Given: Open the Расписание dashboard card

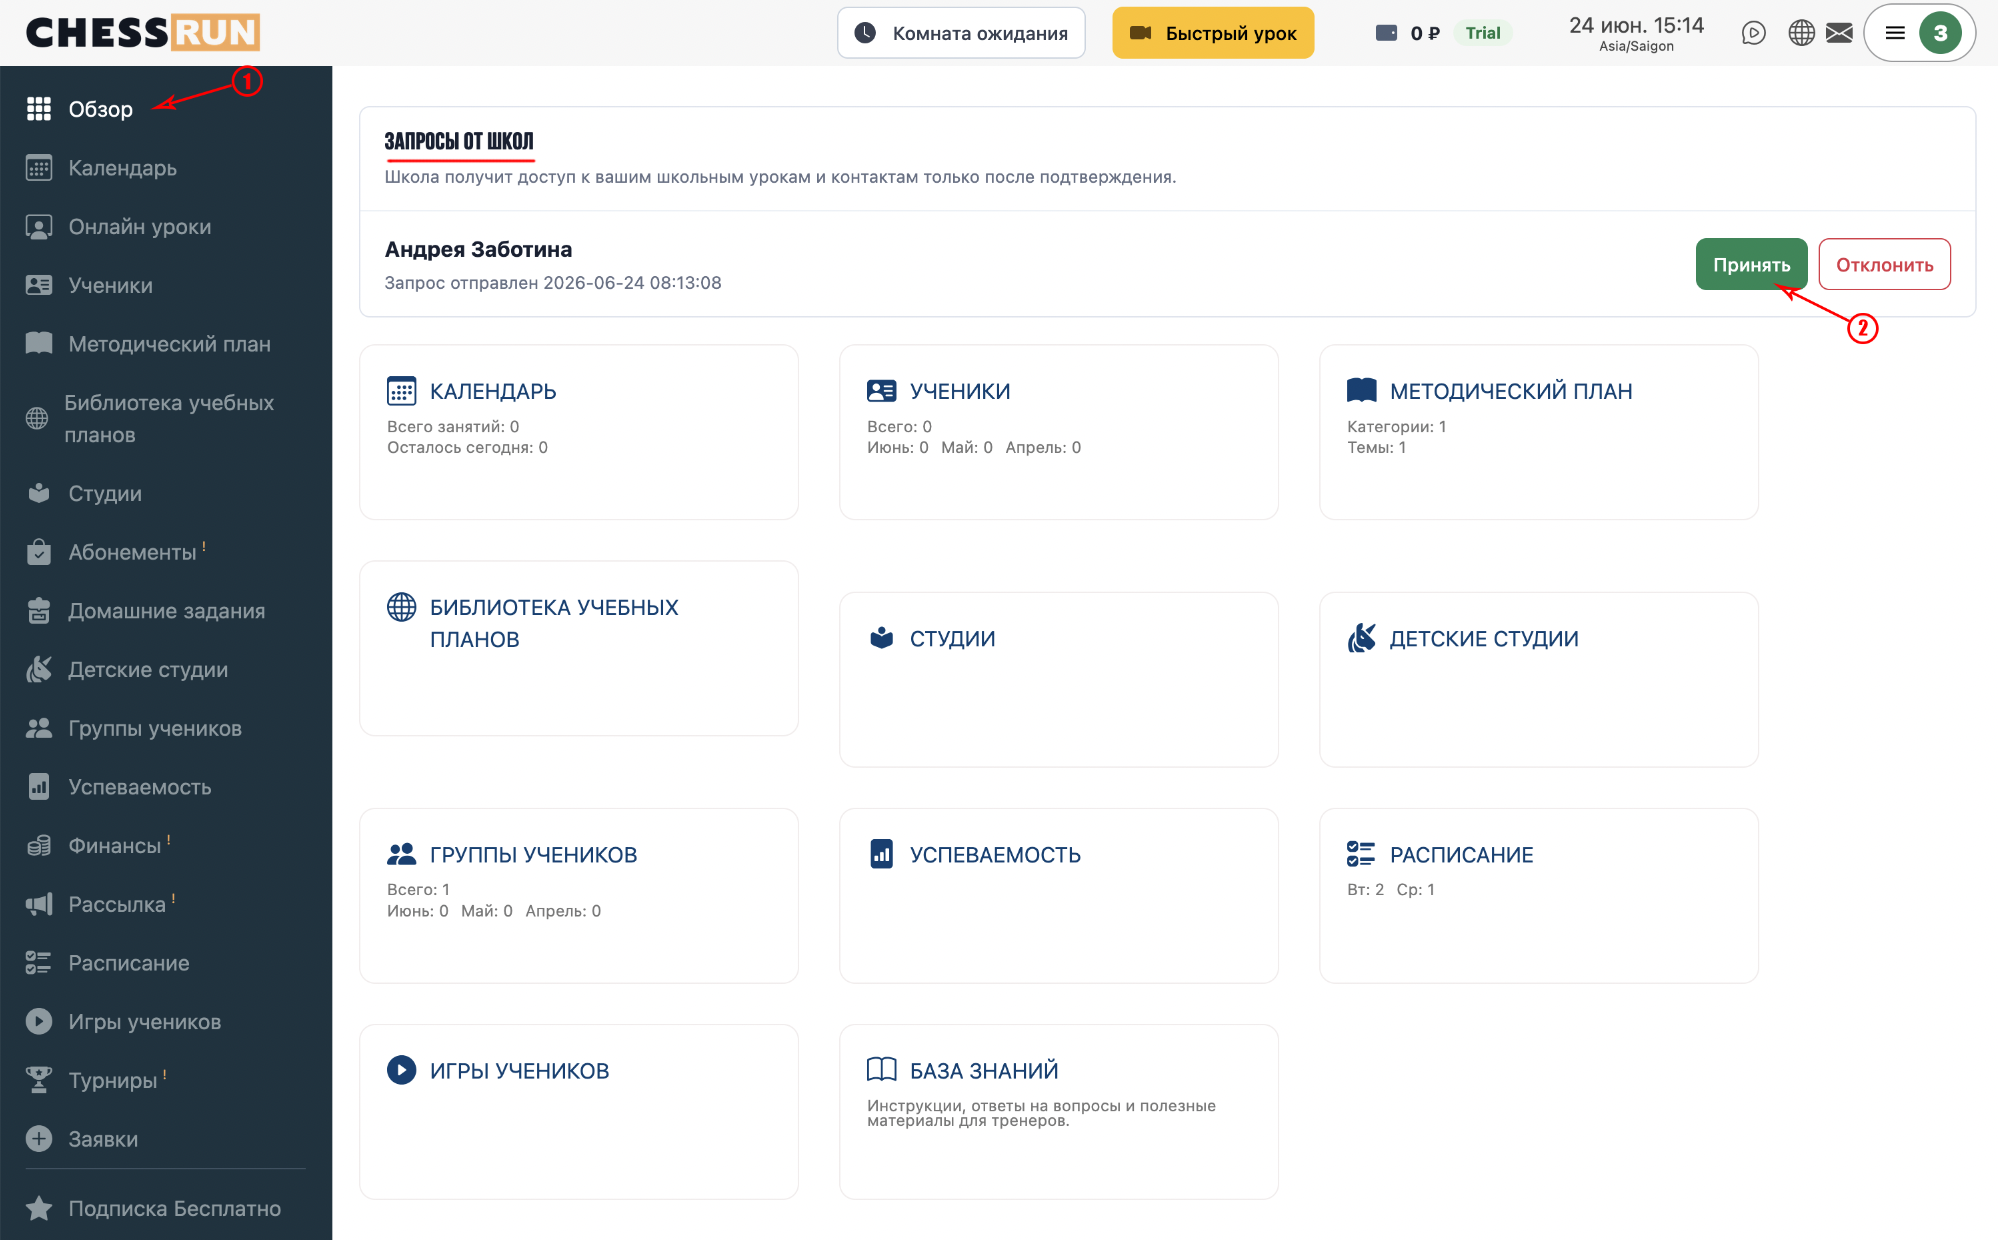Looking at the screenshot, I should point(1538,895).
